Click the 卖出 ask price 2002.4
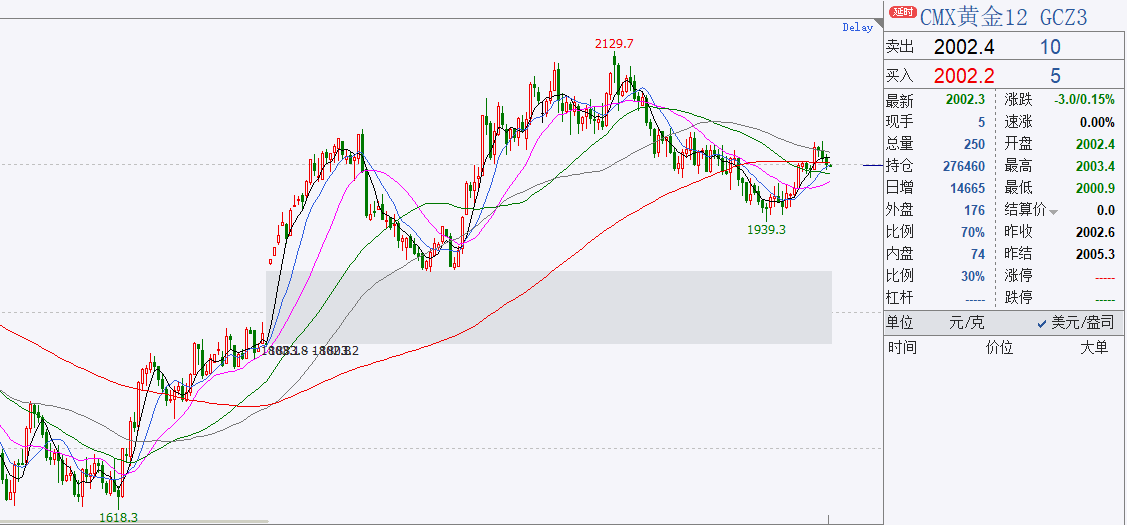1127x525 pixels. [964, 47]
